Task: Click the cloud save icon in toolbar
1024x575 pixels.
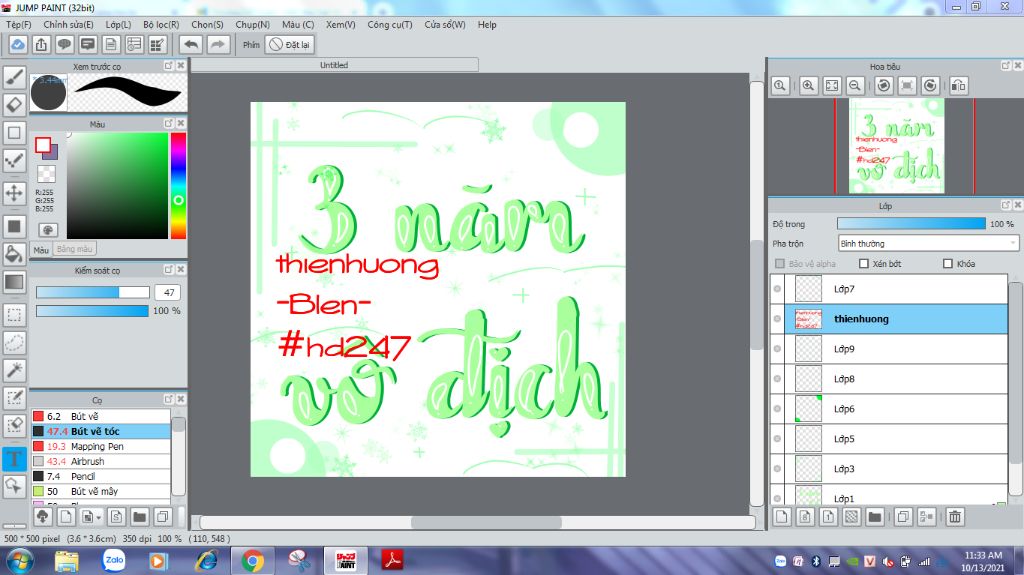Action: click(x=18, y=44)
